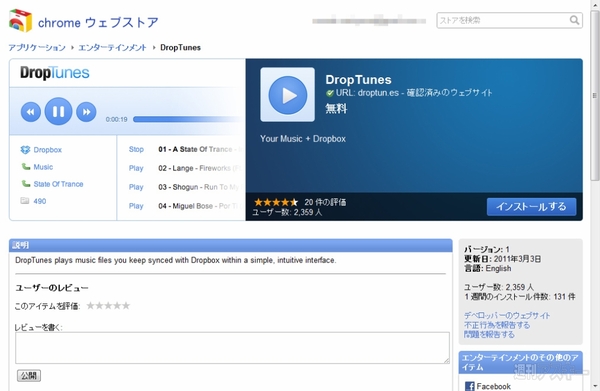This screenshot has height=391, width=600.
Task: Click the green verified checkmark icon
Action: point(329,93)
